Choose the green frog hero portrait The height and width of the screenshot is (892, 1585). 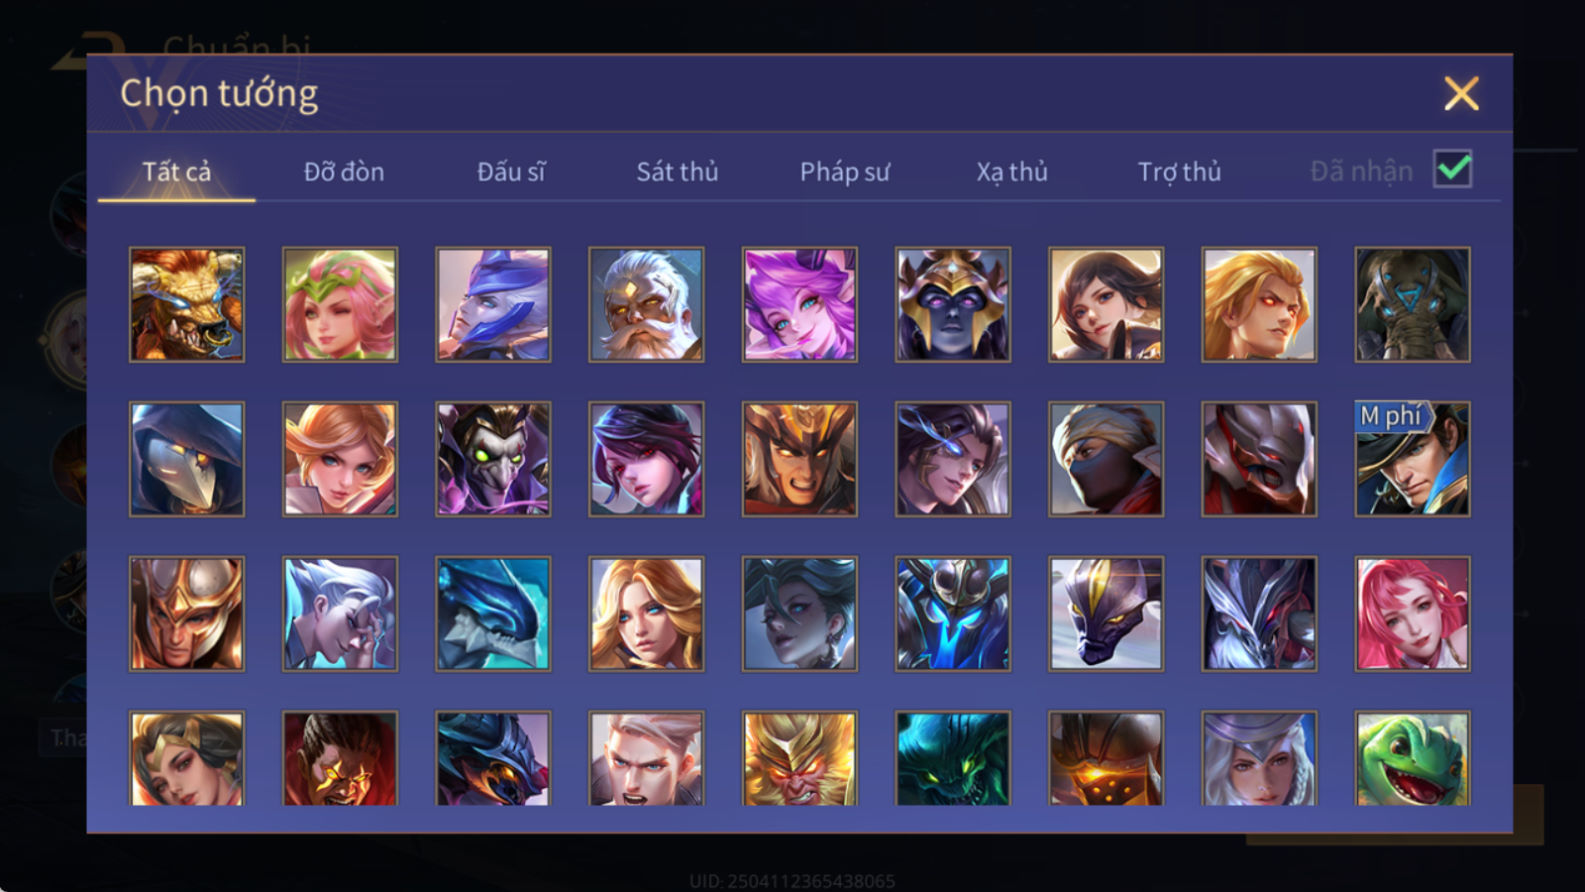(x=1412, y=758)
